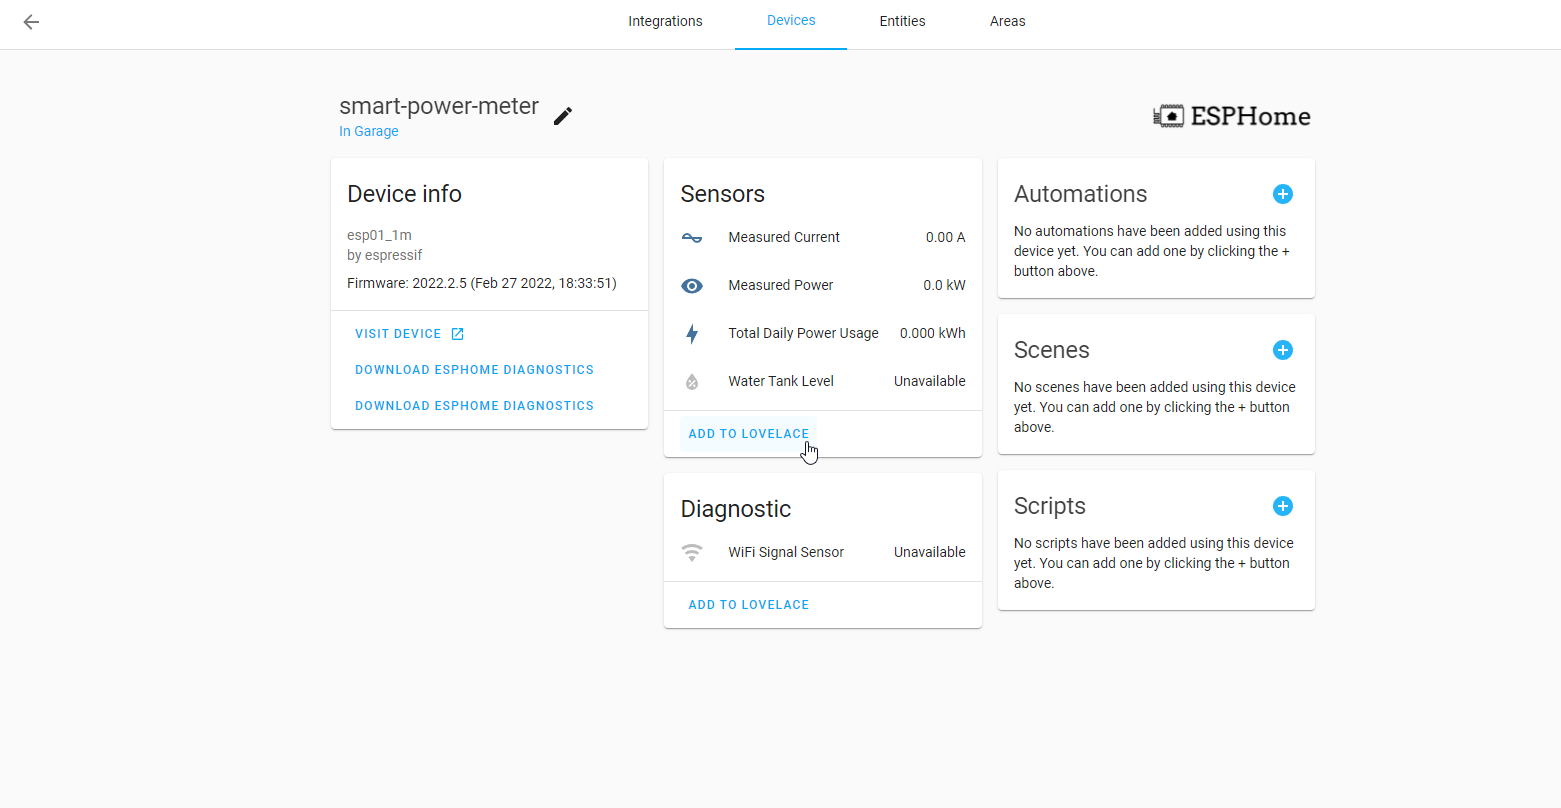The width and height of the screenshot is (1561, 808).
Task: Click Download ESPHome Diagnostics link
Action: coord(474,369)
